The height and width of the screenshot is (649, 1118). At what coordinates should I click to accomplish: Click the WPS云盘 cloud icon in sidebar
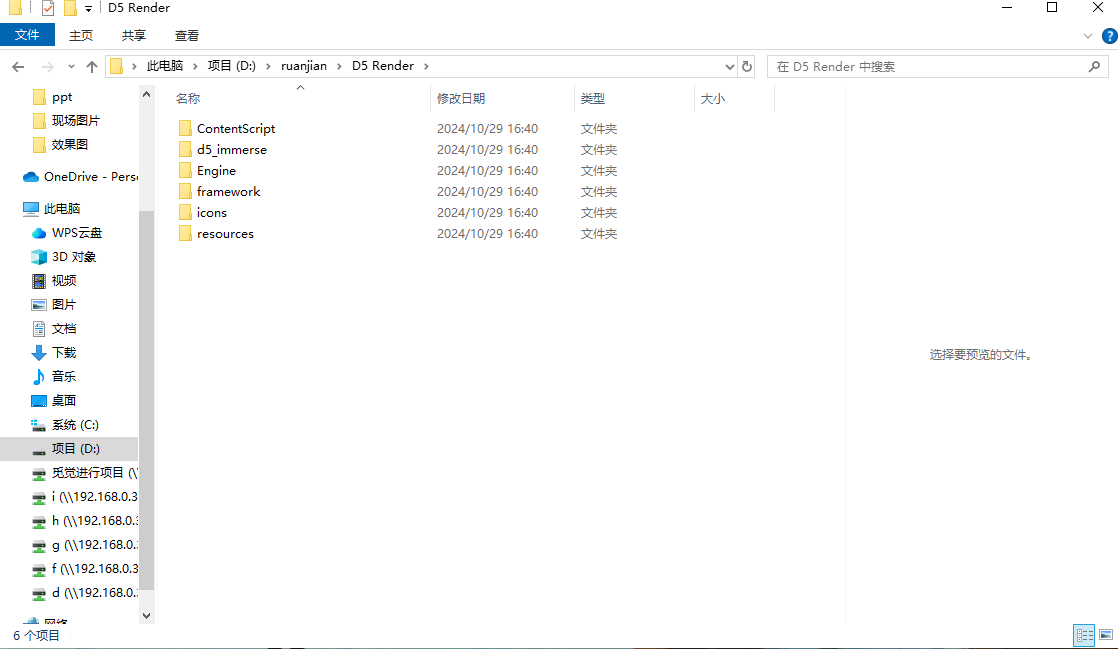(39, 233)
